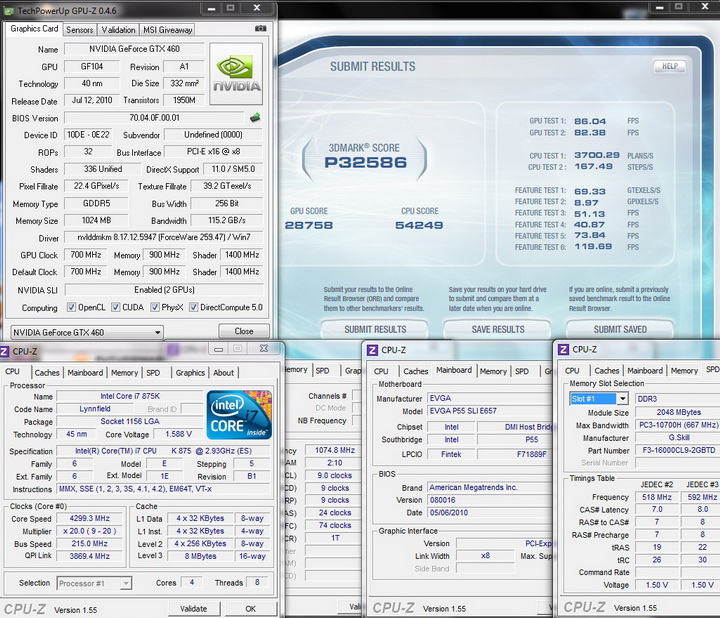Click the CPU-Z icon of Mainboard window
The height and width of the screenshot is (618, 720).
372,350
